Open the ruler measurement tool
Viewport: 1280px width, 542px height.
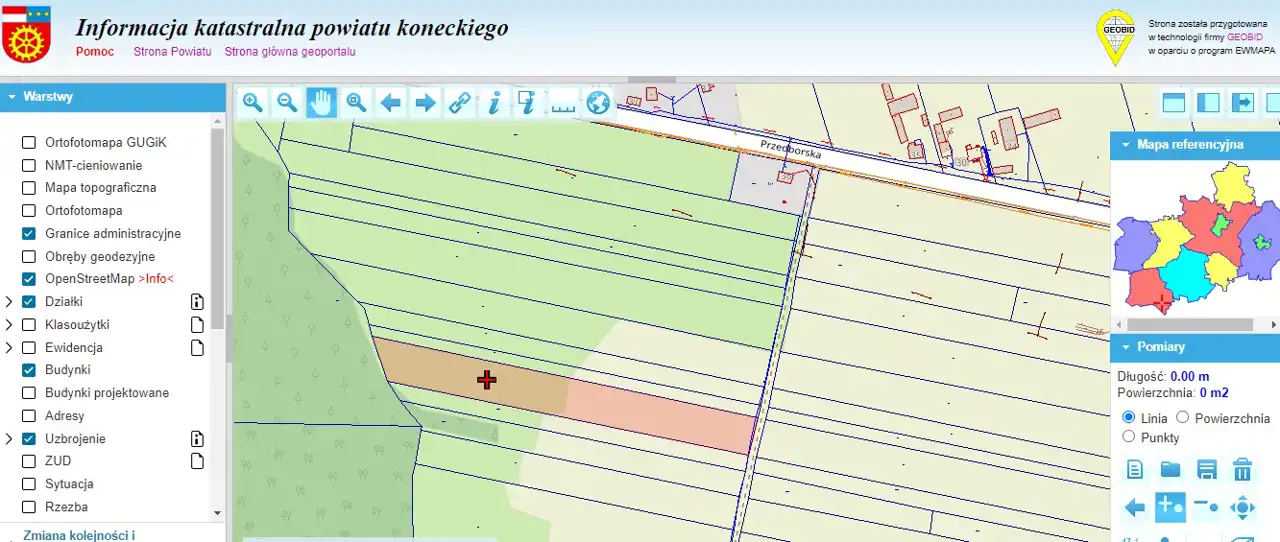click(564, 102)
